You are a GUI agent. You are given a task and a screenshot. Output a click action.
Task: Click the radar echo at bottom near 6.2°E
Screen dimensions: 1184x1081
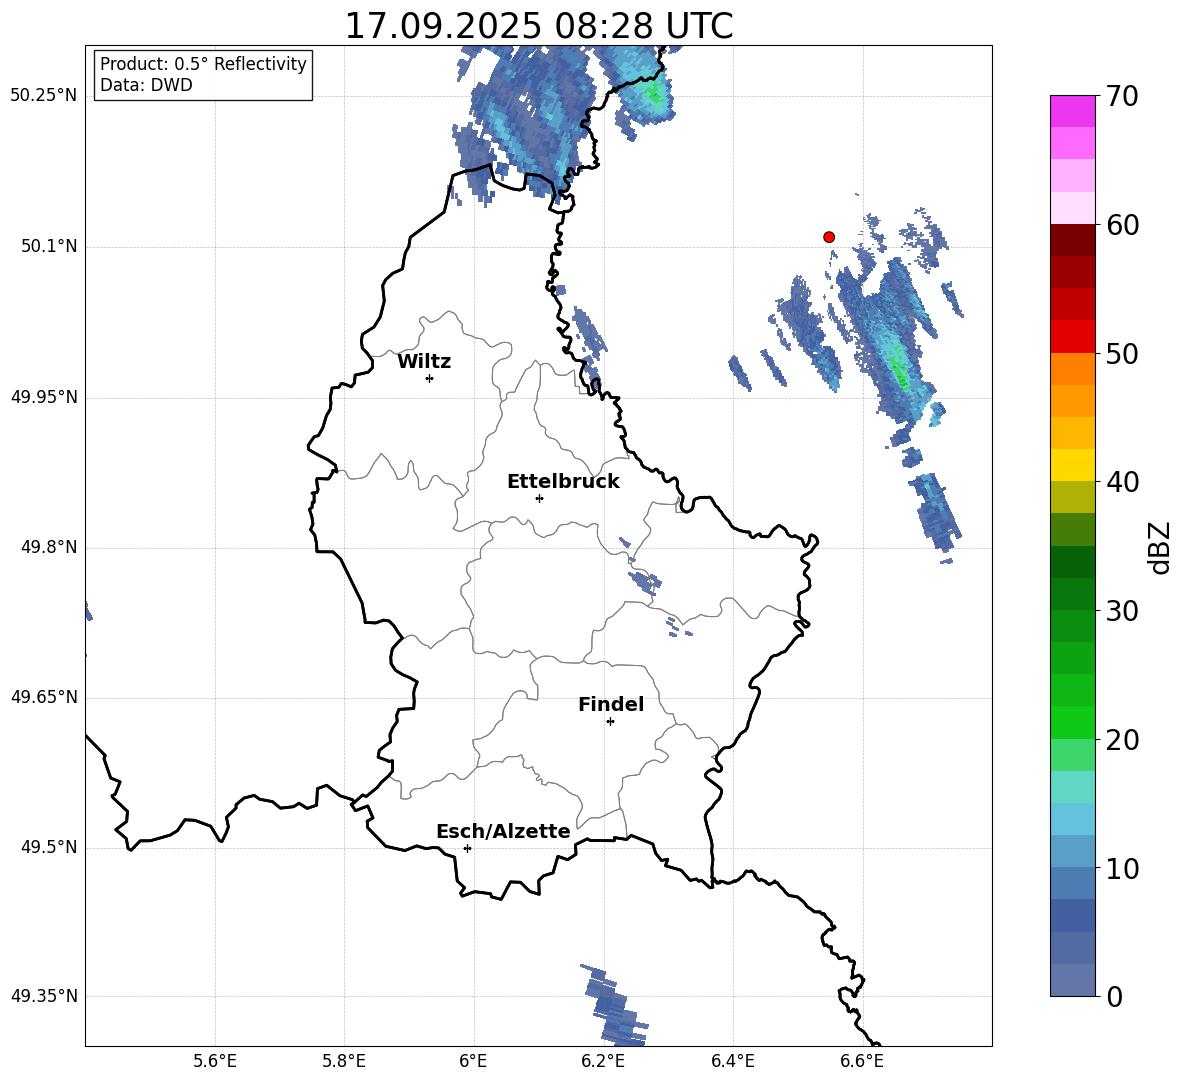pos(615,1006)
